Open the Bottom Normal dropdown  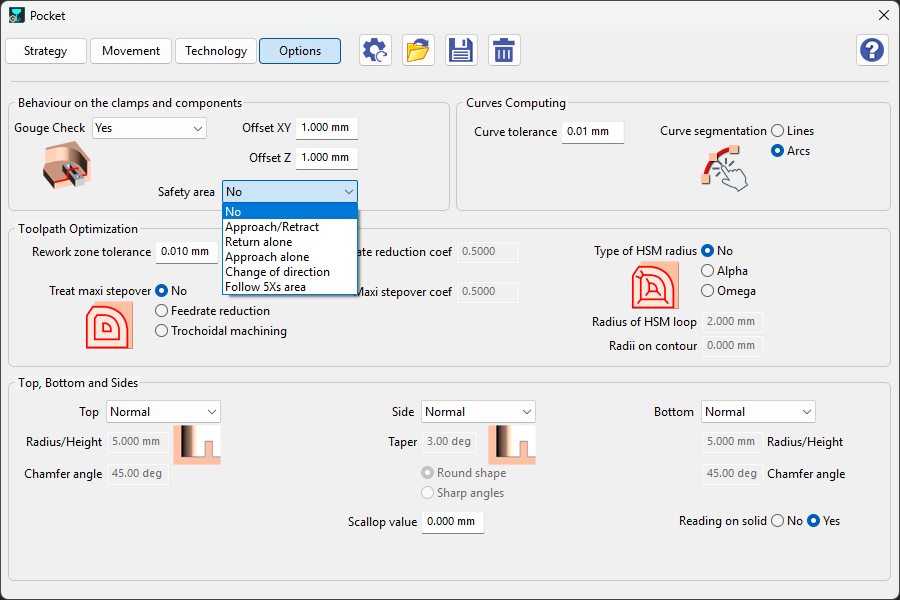coord(758,412)
